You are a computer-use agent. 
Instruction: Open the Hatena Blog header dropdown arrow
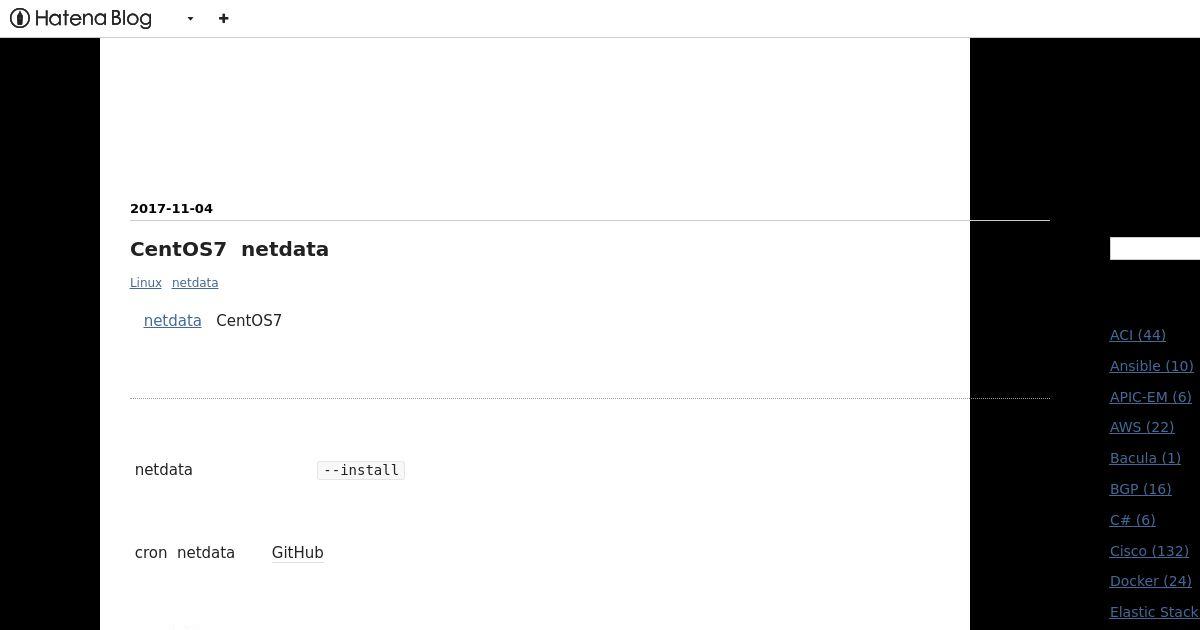(190, 19)
